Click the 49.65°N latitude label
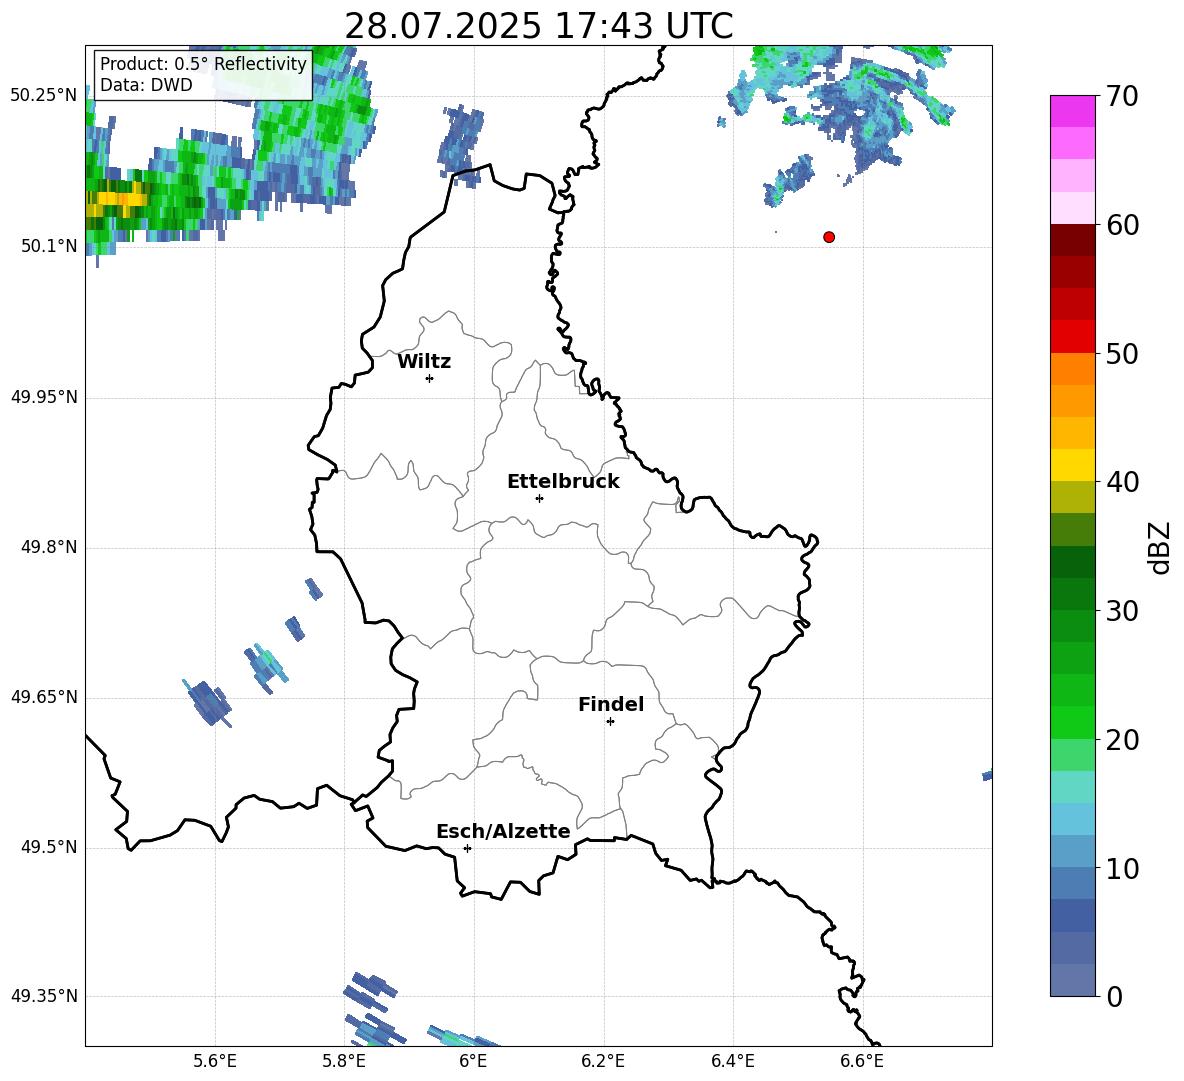 coord(44,697)
